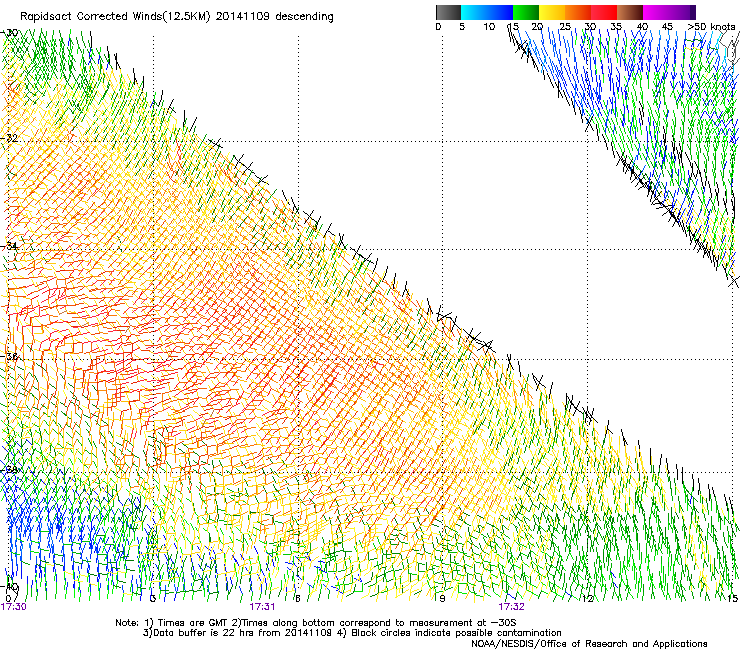Click the purple '17:30' time label

[14, 607]
